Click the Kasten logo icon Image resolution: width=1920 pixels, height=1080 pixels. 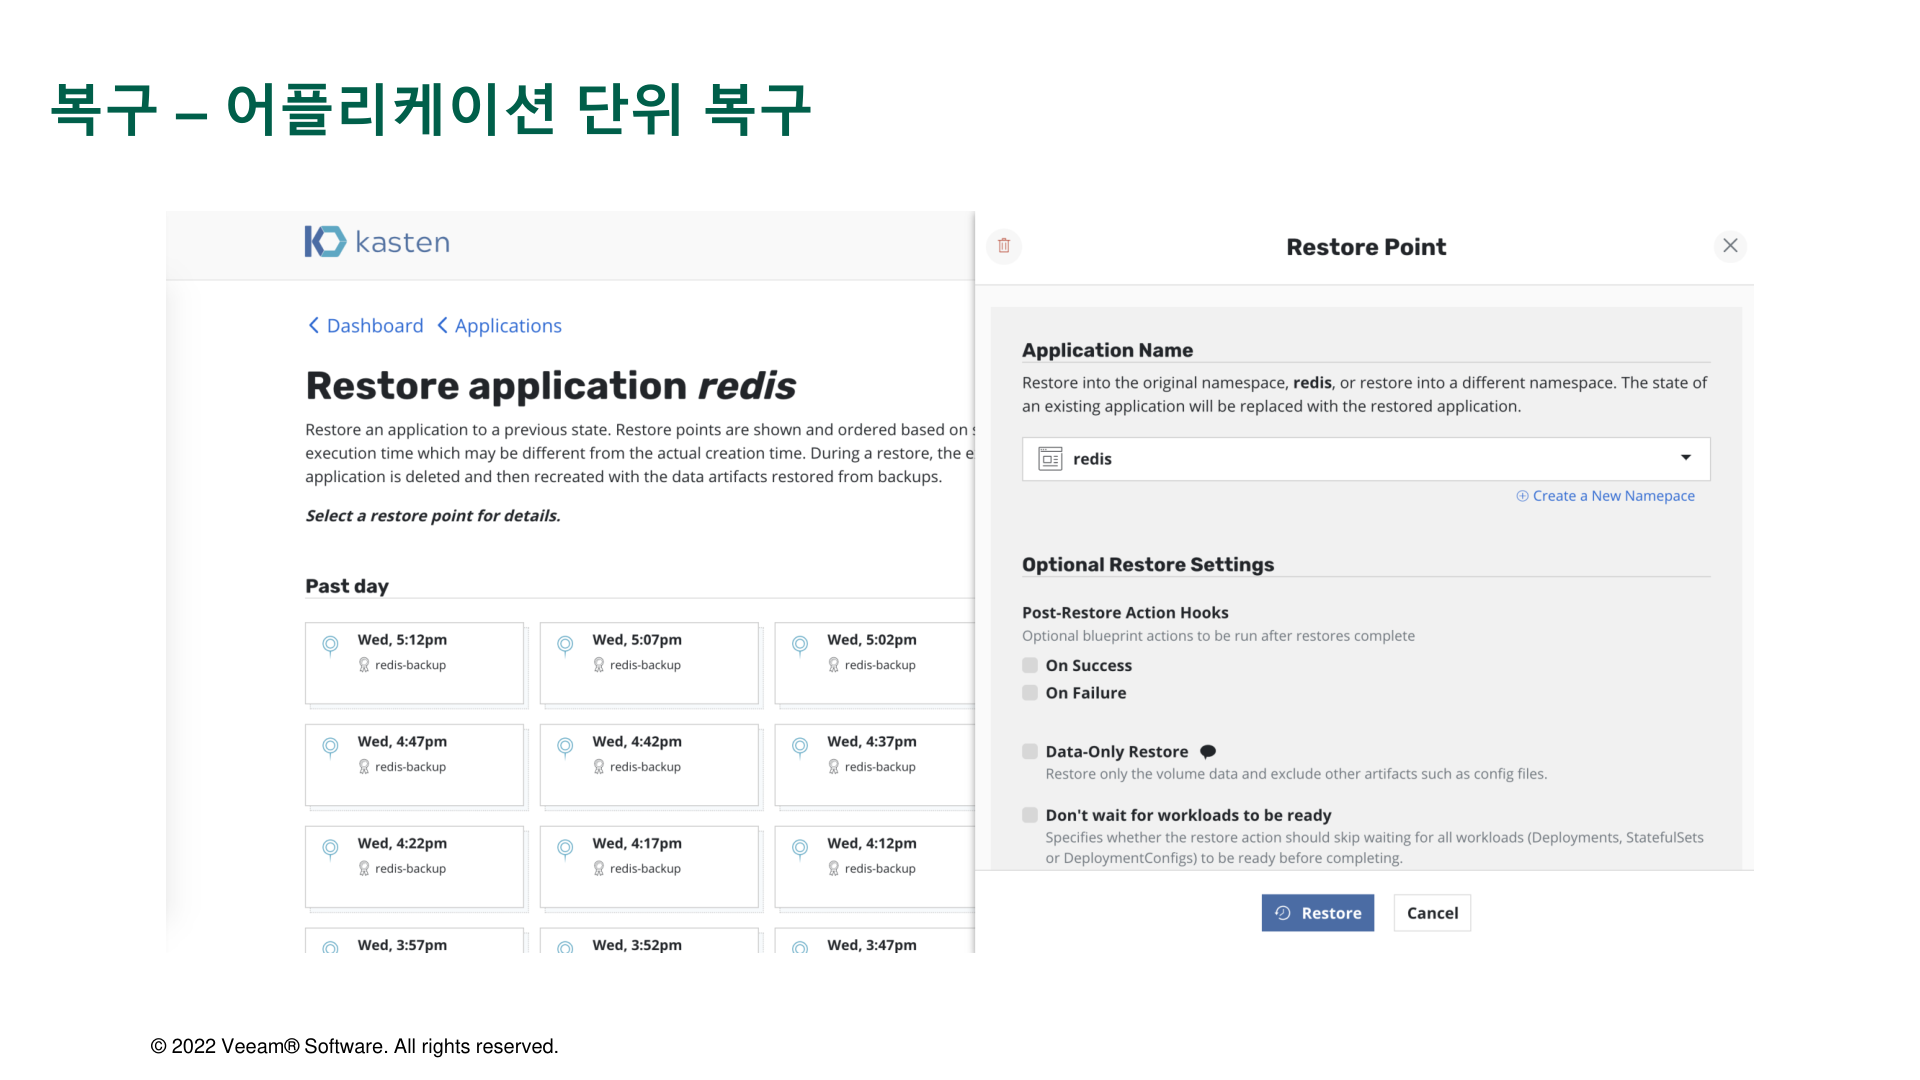point(325,242)
